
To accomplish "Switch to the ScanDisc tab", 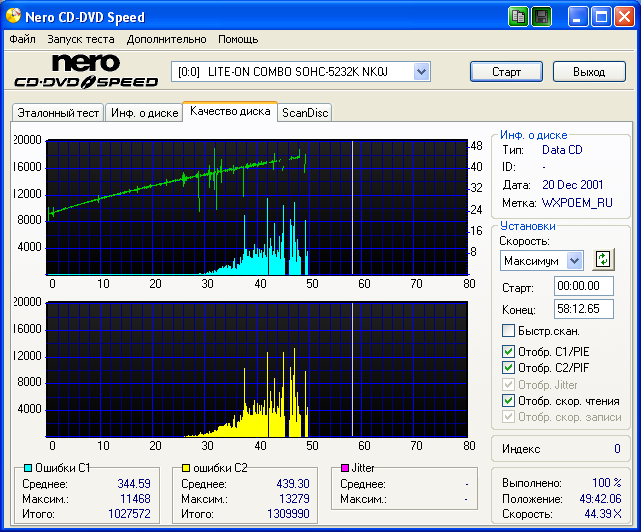I will point(304,113).
